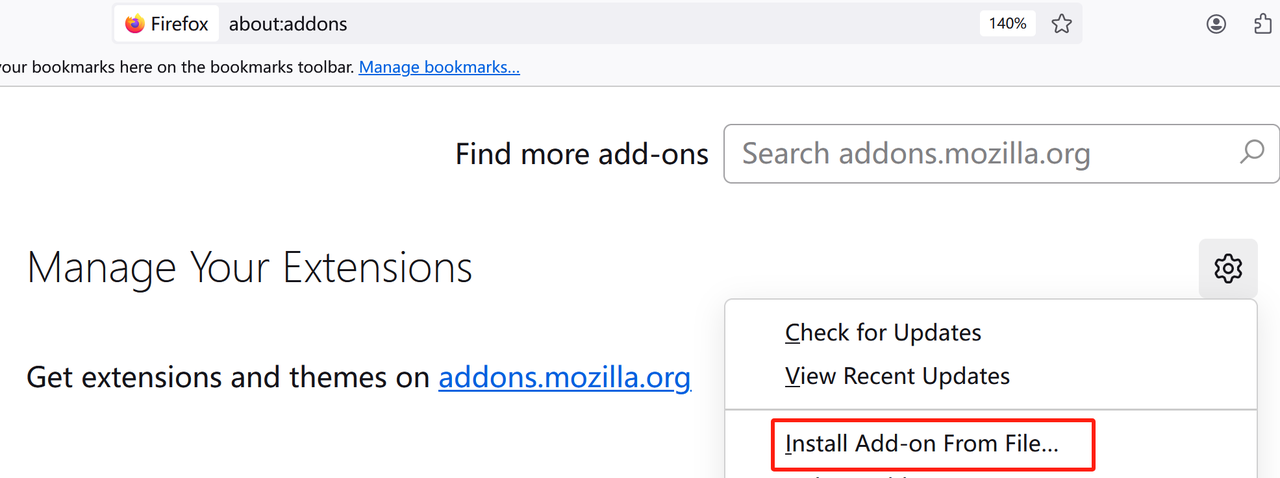The width and height of the screenshot is (1280, 478).
Task: Click the 'Get extensions and themes on' text
Action: (x=228, y=378)
